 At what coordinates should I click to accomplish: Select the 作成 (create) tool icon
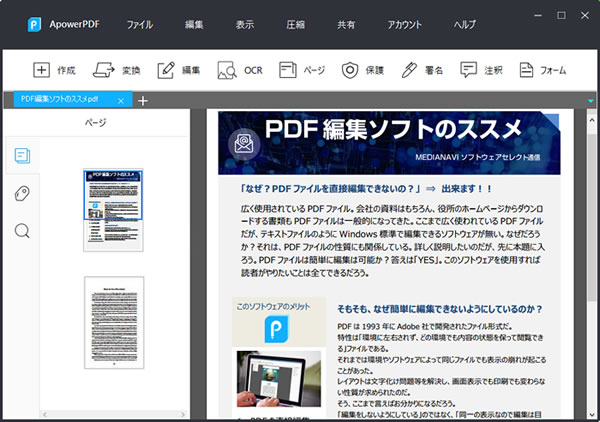point(41,70)
